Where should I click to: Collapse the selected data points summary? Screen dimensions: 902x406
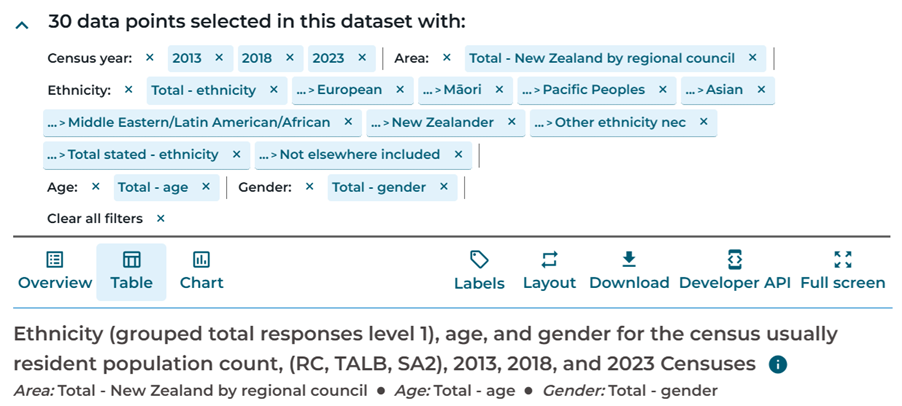coord(22,26)
